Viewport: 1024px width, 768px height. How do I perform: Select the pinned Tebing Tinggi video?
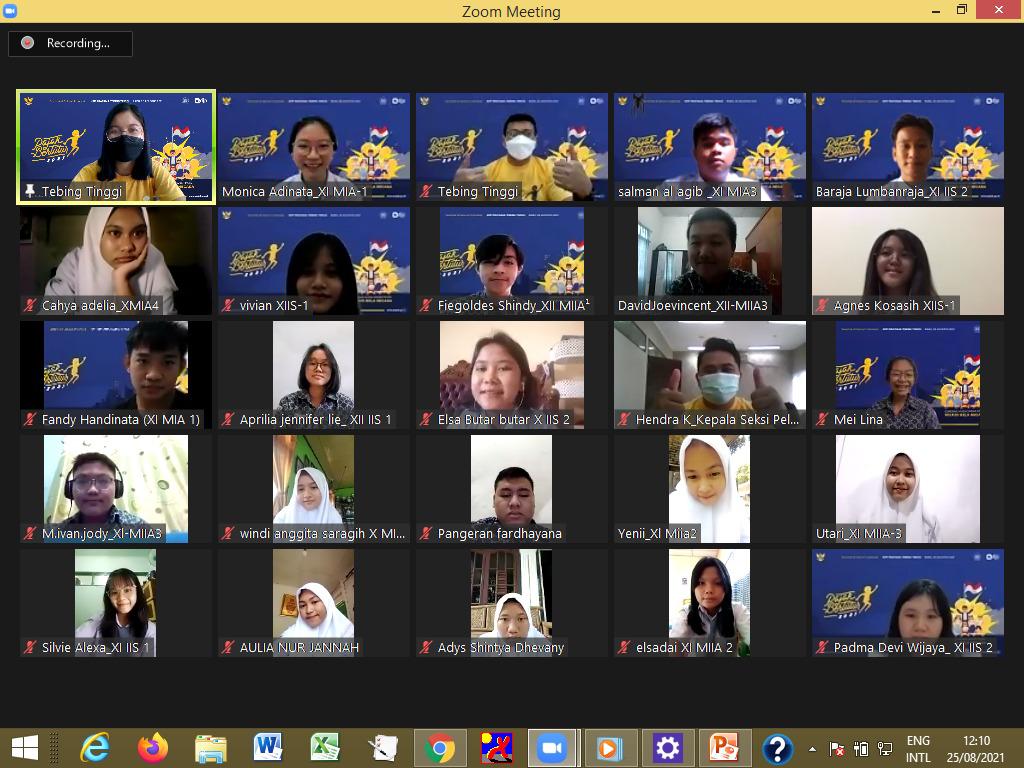(116, 146)
